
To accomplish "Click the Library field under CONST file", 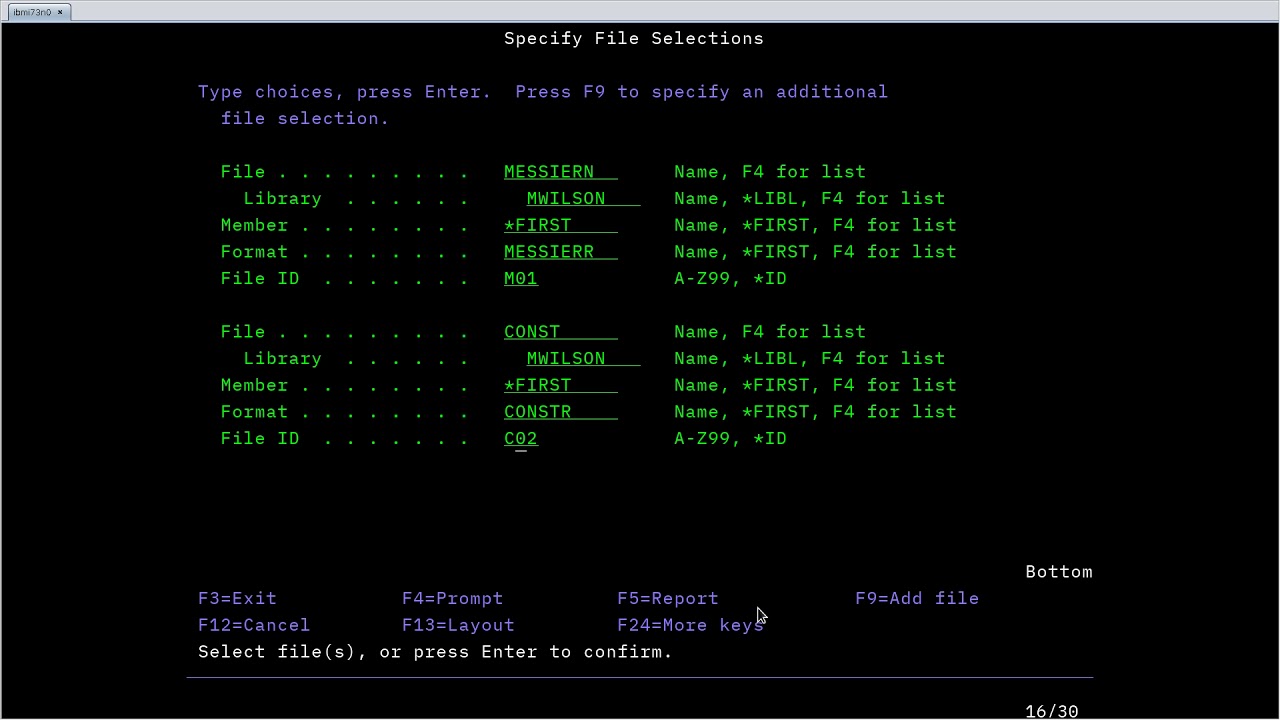I will tap(583, 359).
